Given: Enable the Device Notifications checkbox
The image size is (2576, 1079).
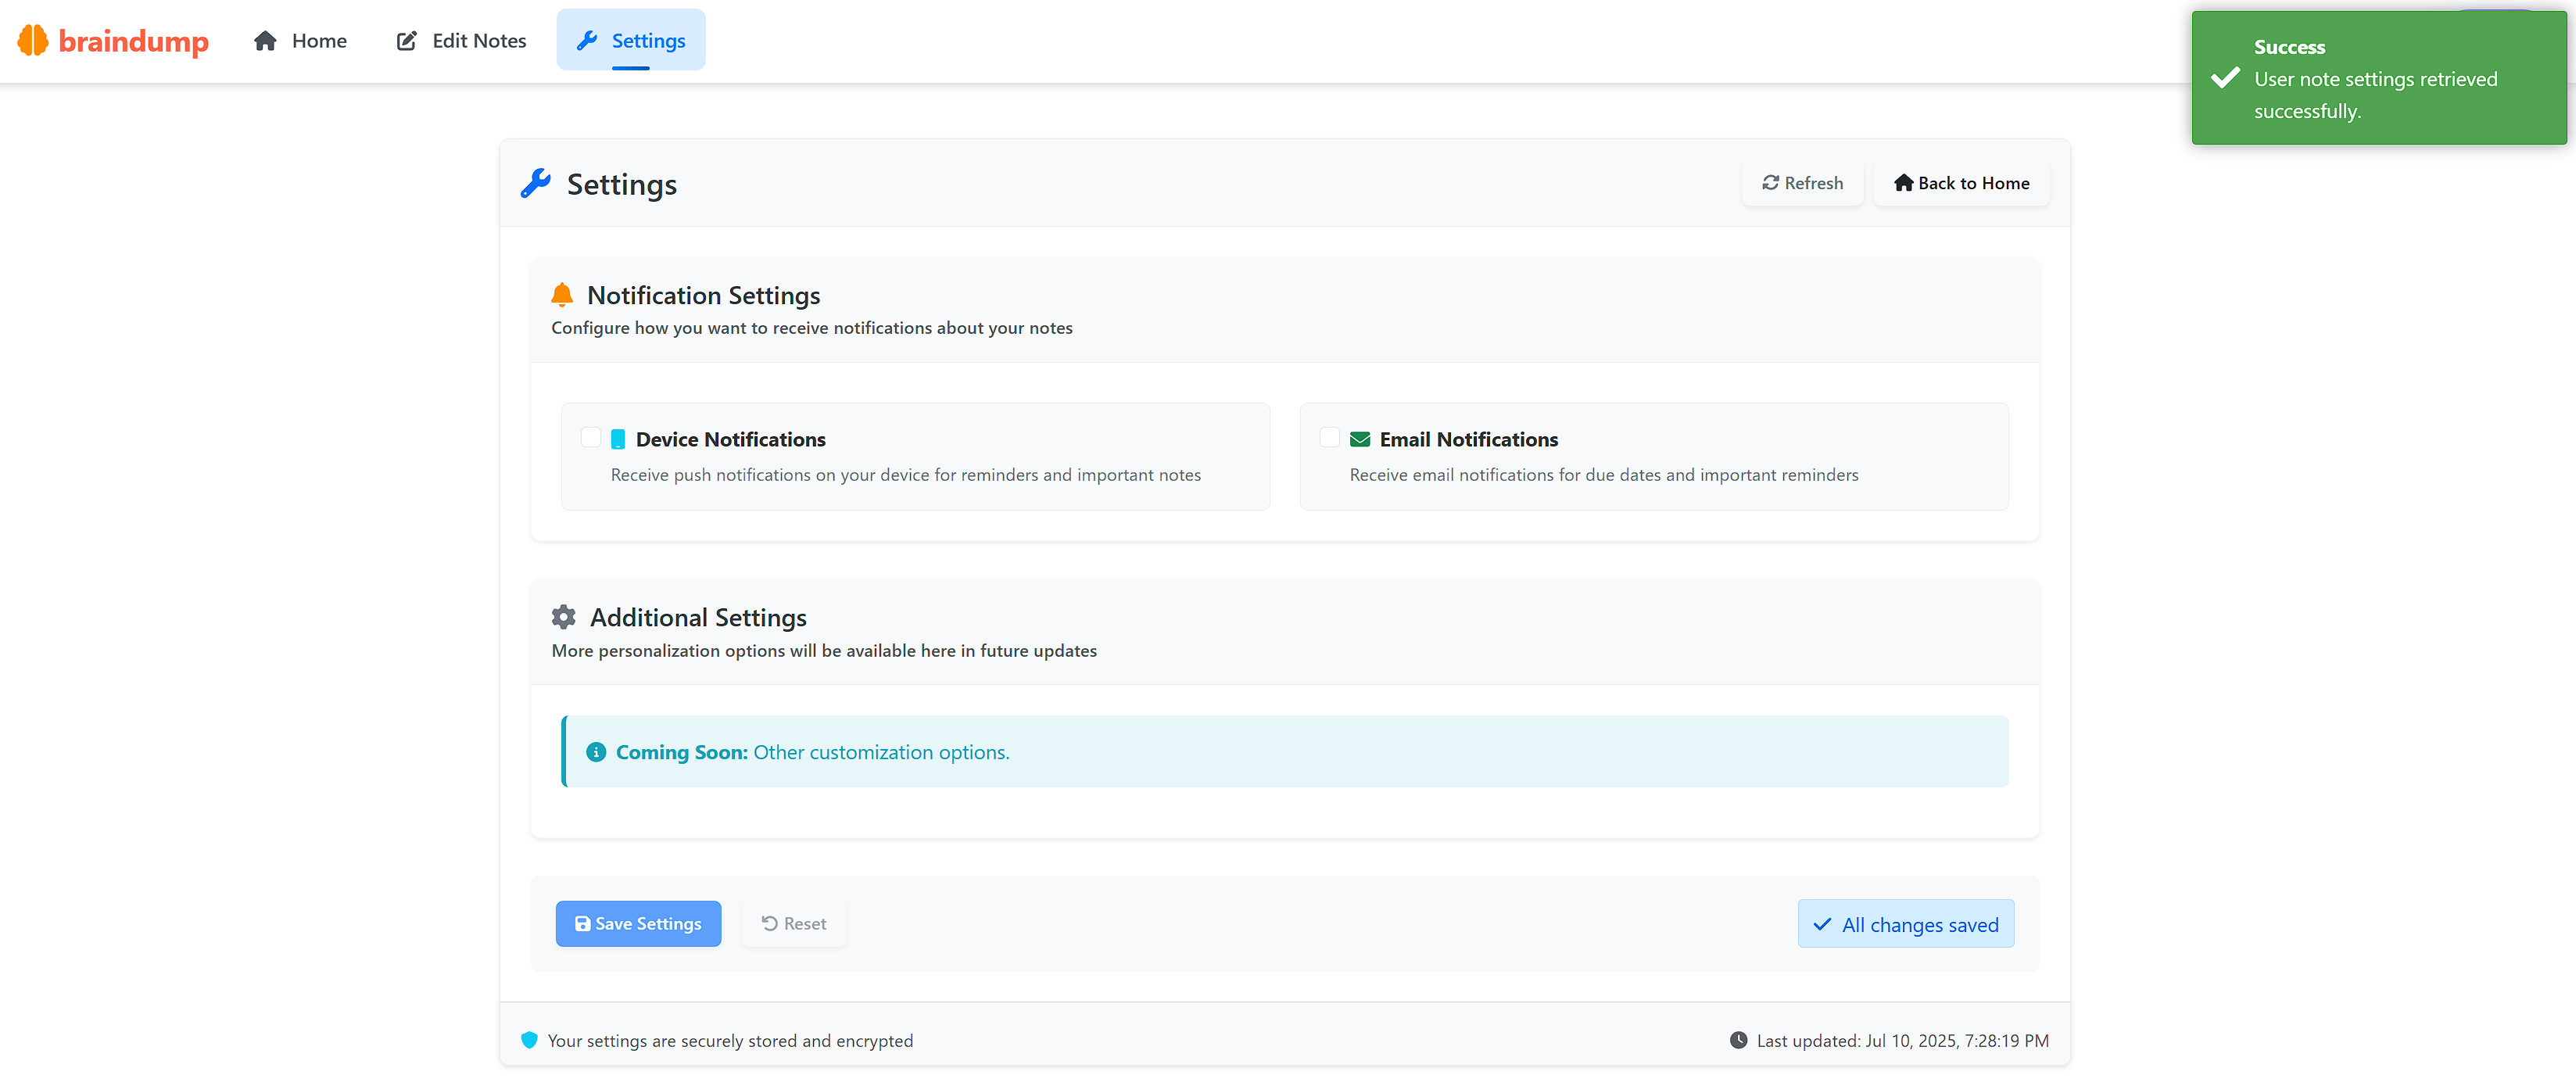Looking at the screenshot, I should [x=591, y=437].
